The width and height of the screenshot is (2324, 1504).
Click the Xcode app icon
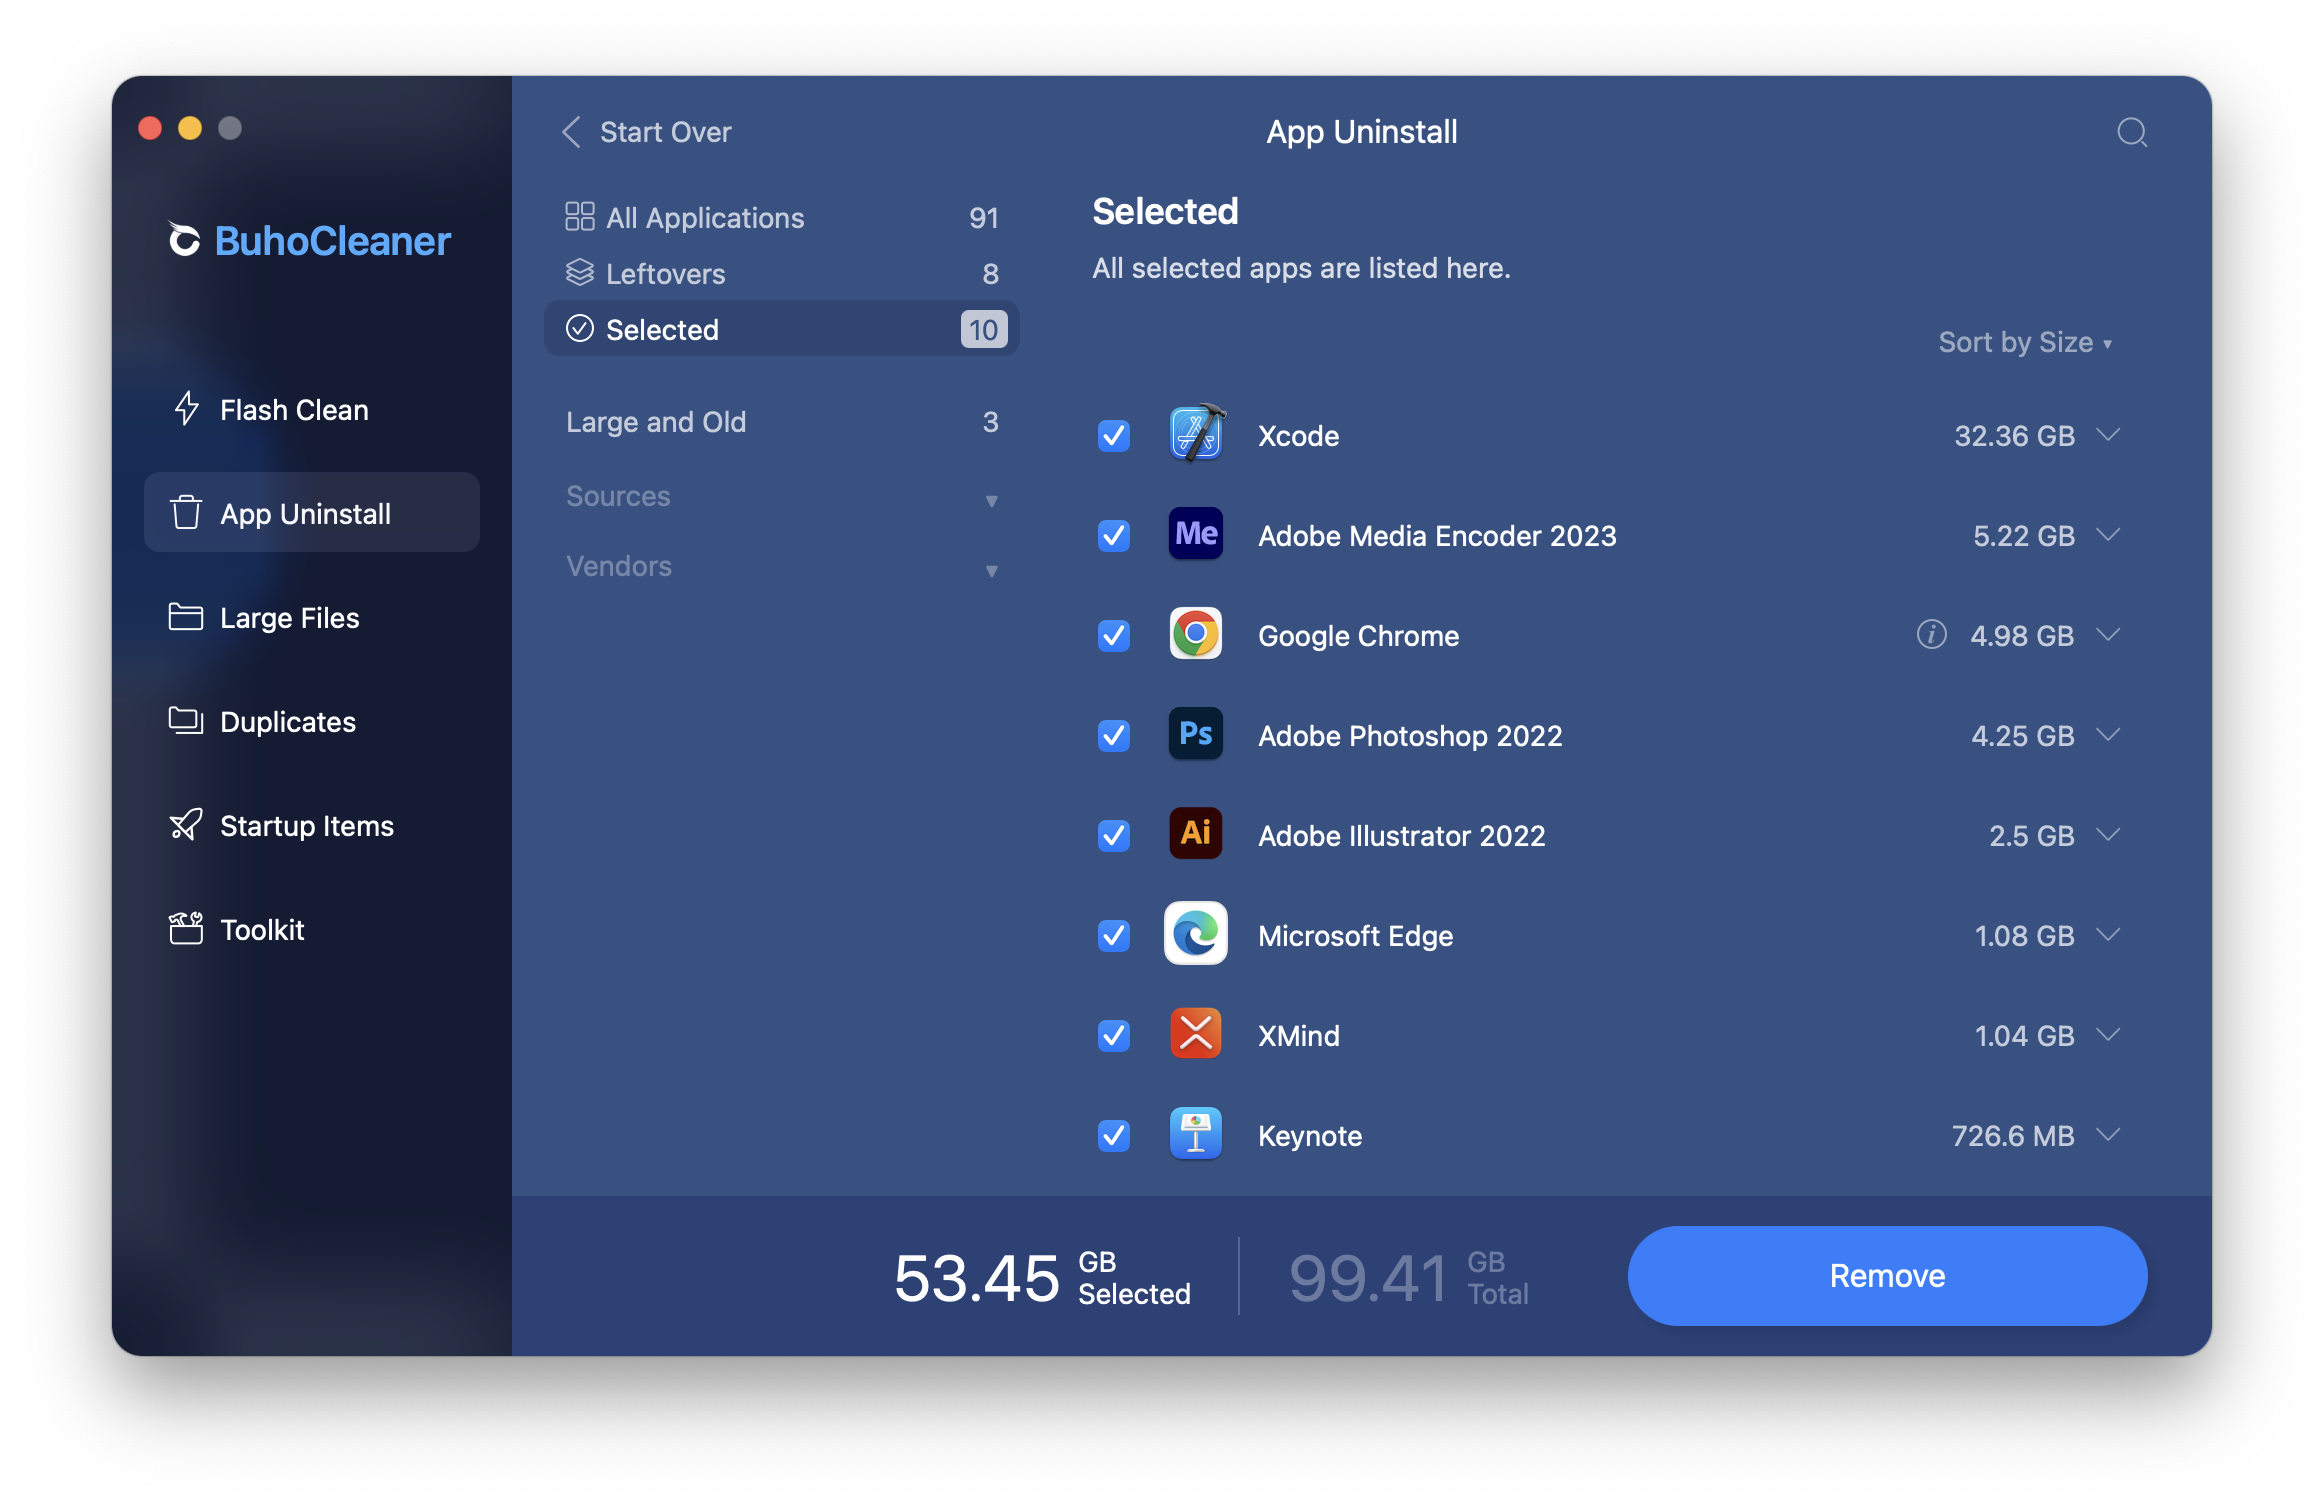(x=1196, y=434)
